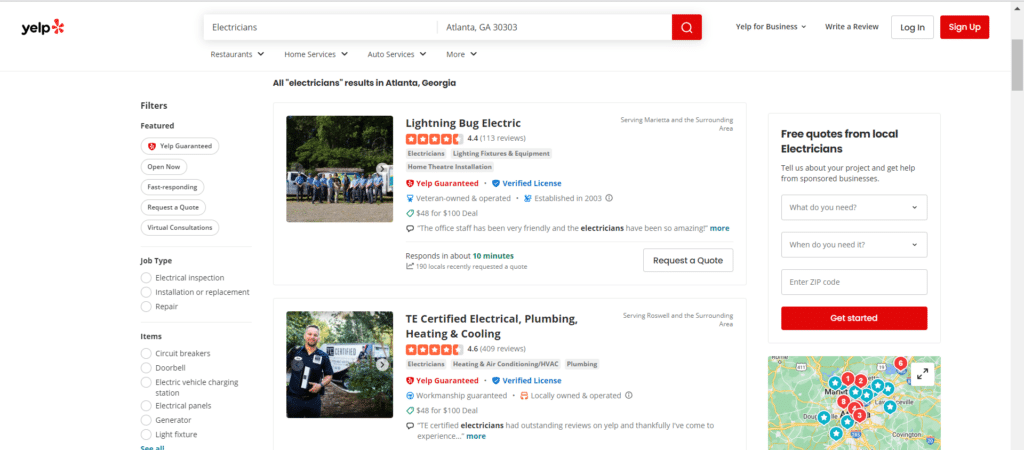Click the Enter ZIP code field

[x=854, y=282]
